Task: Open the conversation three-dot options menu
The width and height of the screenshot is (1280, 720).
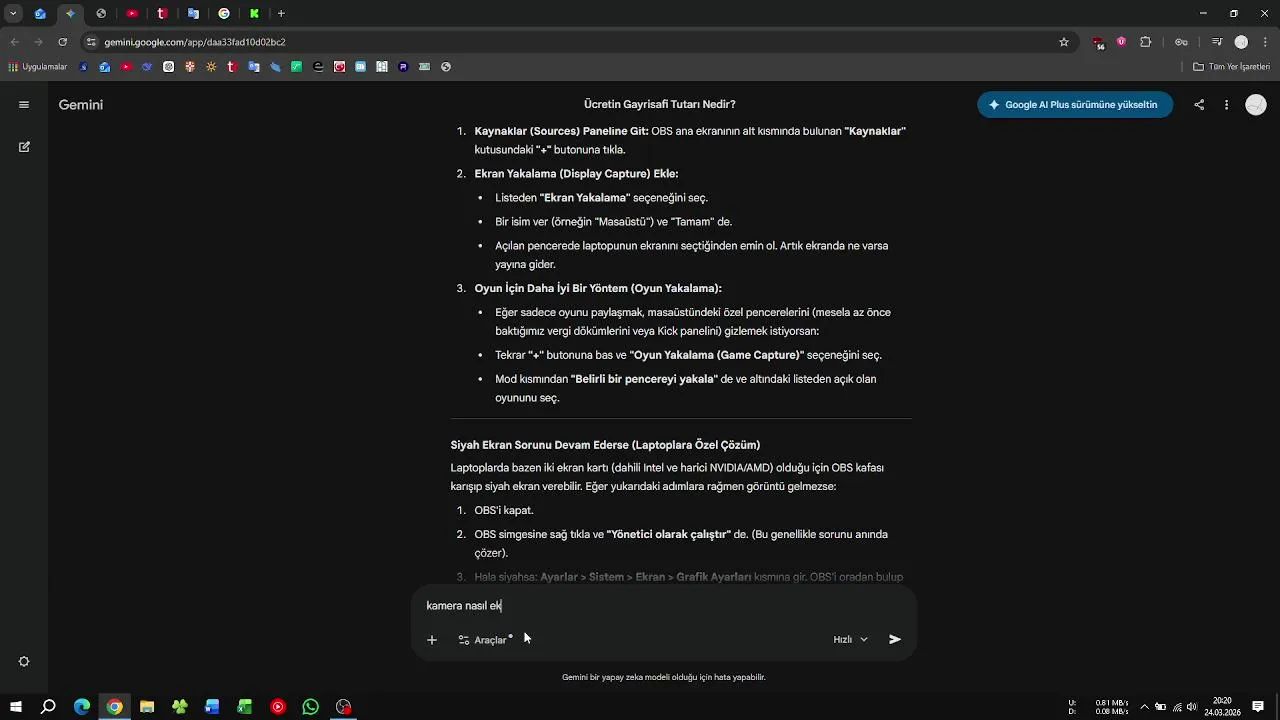Action: (x=1226, y=105)
